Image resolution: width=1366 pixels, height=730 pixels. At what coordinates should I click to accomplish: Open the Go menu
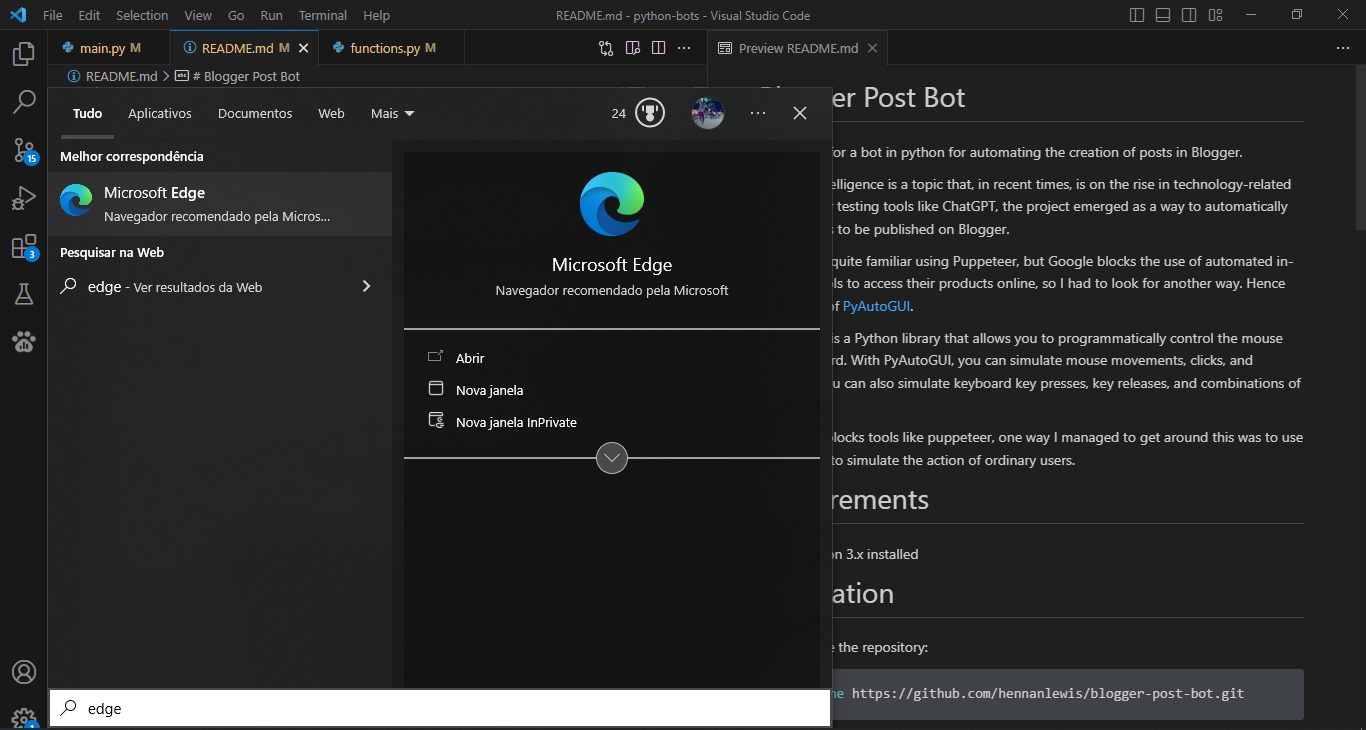236,15
